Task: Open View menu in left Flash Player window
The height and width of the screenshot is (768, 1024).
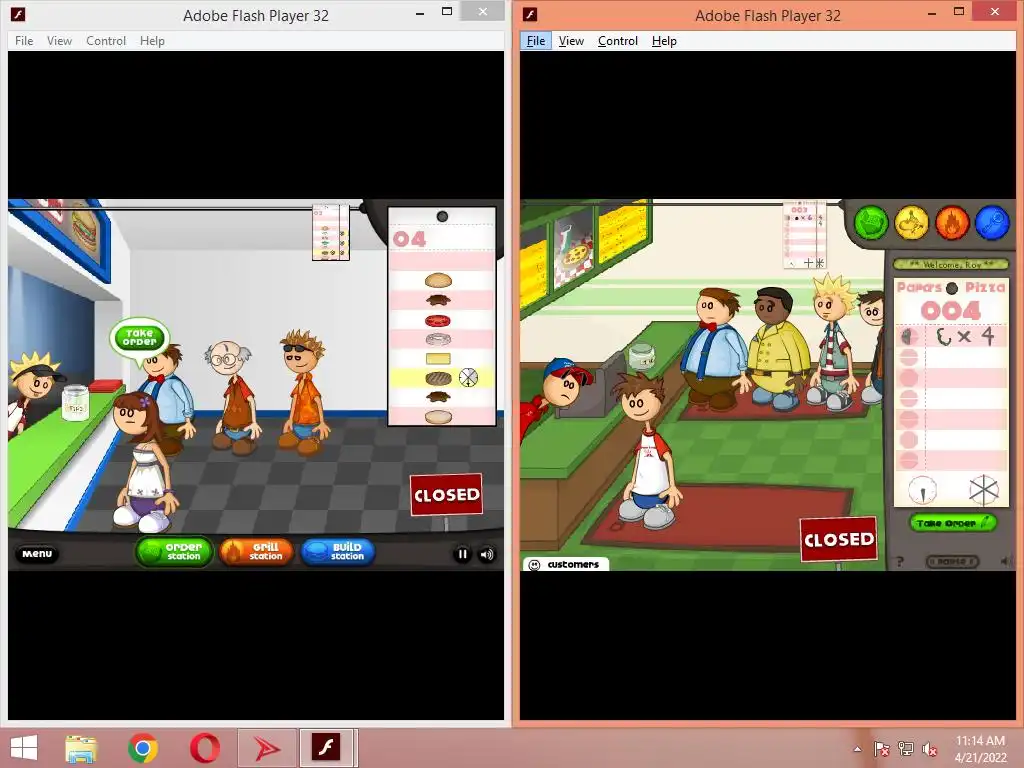Action: click(x=59, y=40)
